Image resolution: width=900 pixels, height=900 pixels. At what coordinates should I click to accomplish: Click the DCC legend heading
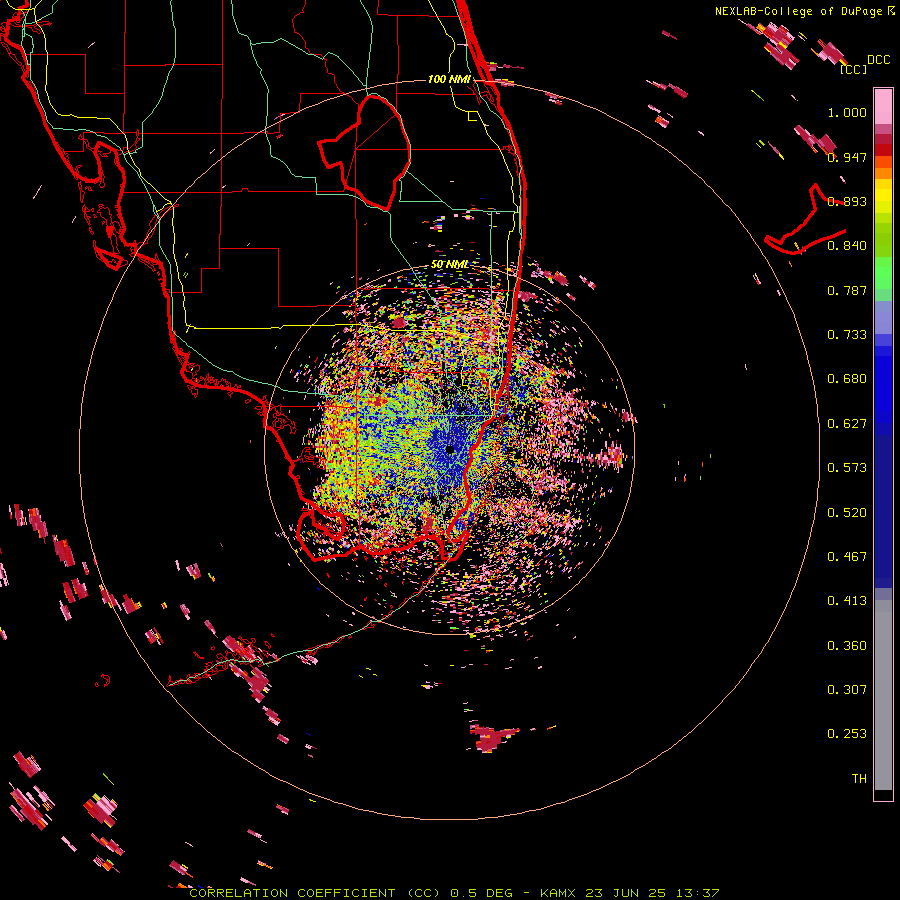(x=878, y=60)
